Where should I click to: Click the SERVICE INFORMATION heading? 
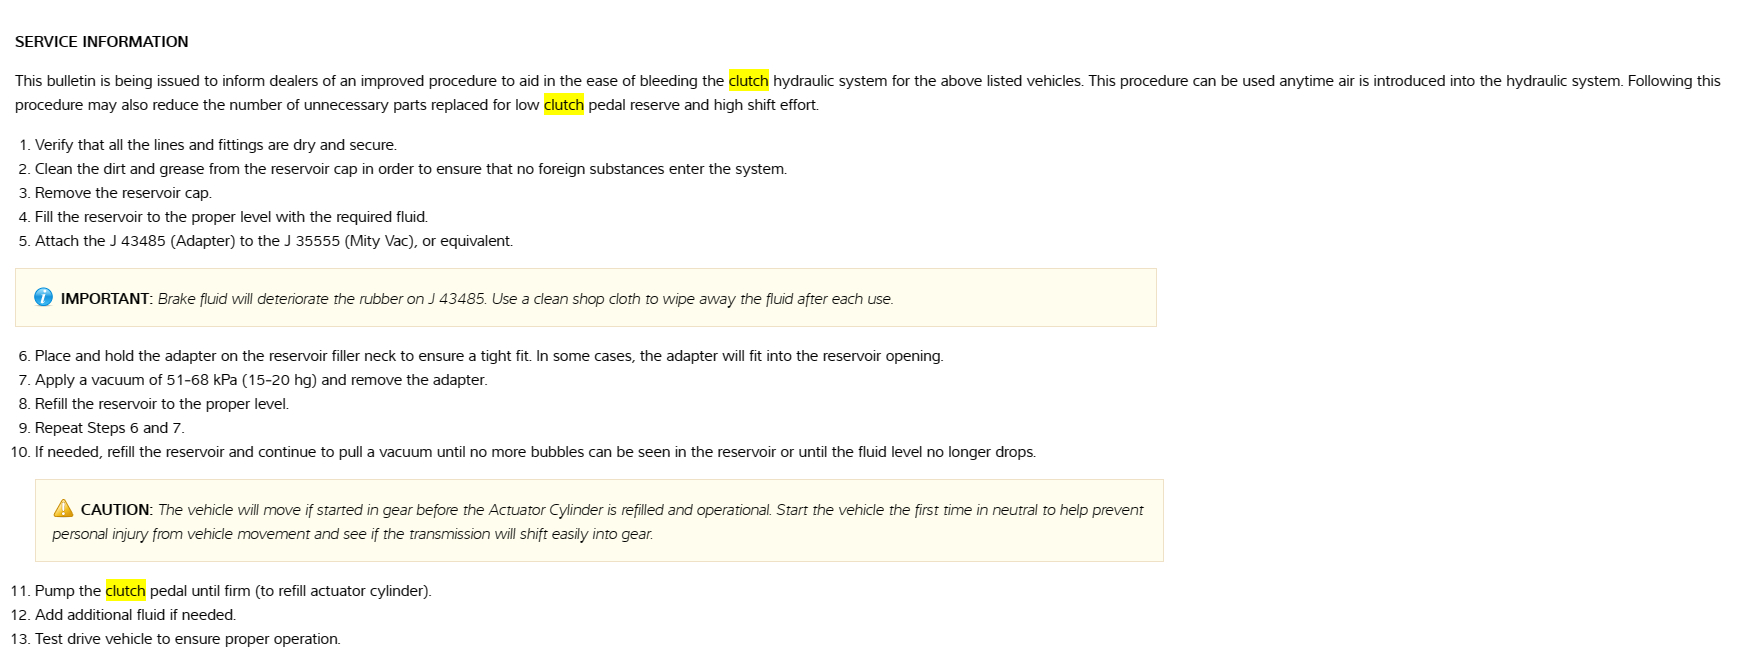click(x=102, y=42)
